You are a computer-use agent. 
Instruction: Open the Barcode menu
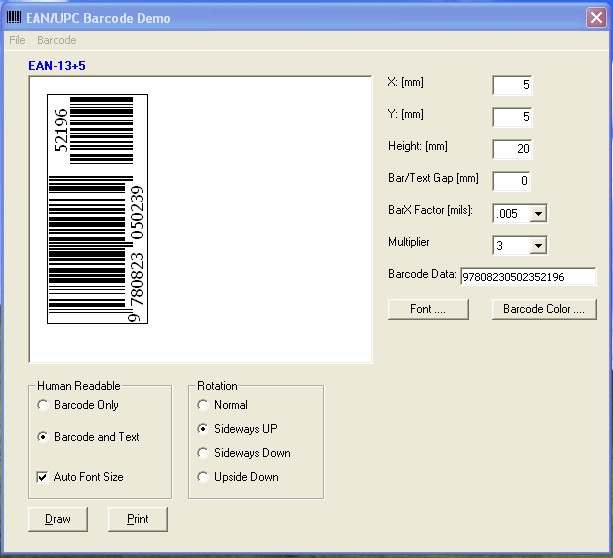pyautogui.click(x=56, y=40)
